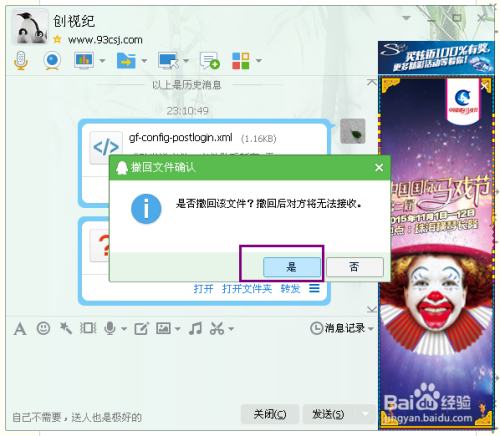Close the circus advertisement with X
This screenshot has width=500, height=436.
point(485,86)
